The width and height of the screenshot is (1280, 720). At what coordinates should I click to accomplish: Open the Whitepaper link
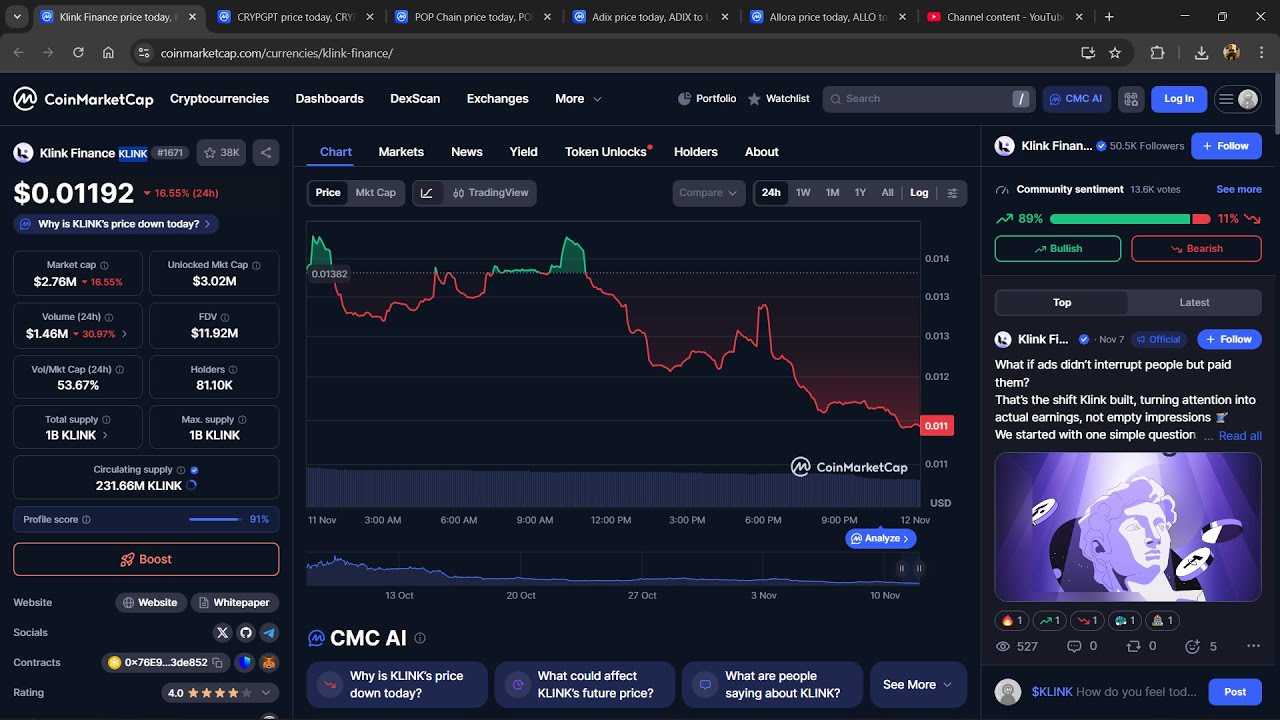[x=234, y=602]
